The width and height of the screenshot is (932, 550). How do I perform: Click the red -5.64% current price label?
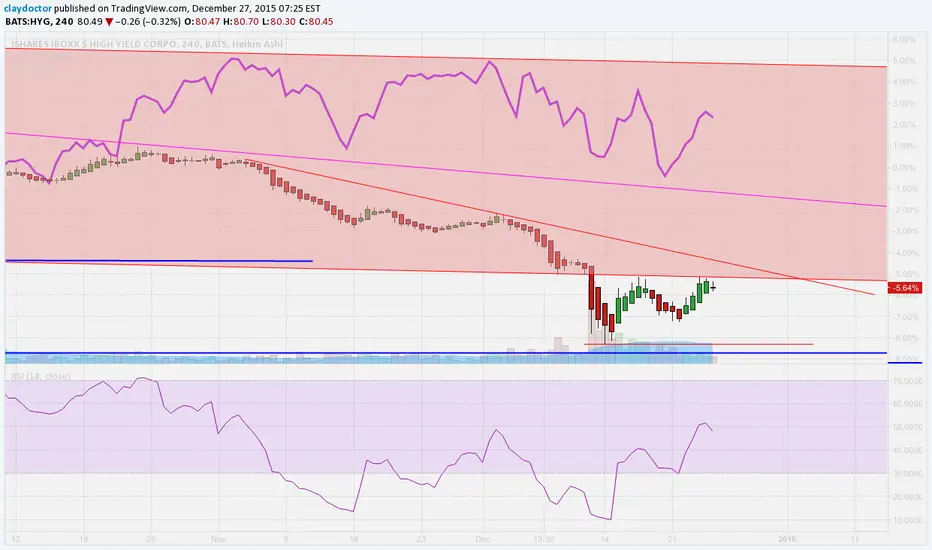(x=905, y=288)
